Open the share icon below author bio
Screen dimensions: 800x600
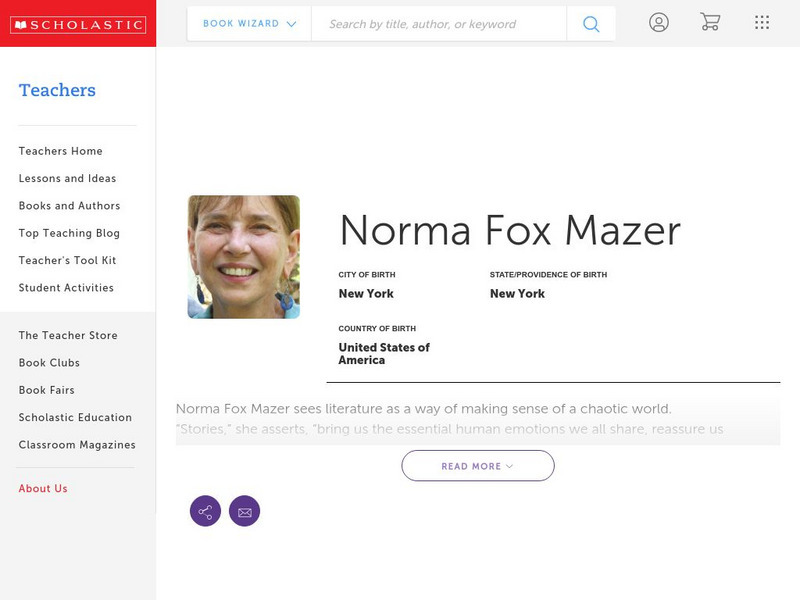coord(206,510)
